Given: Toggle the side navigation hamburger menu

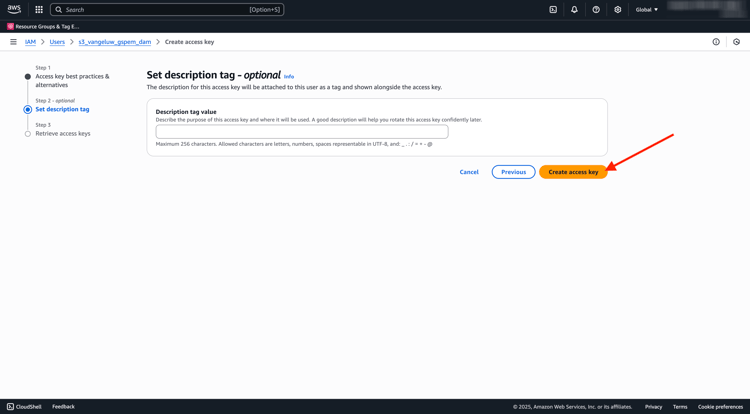Looking at the screenshot, I should pos(13,42).
